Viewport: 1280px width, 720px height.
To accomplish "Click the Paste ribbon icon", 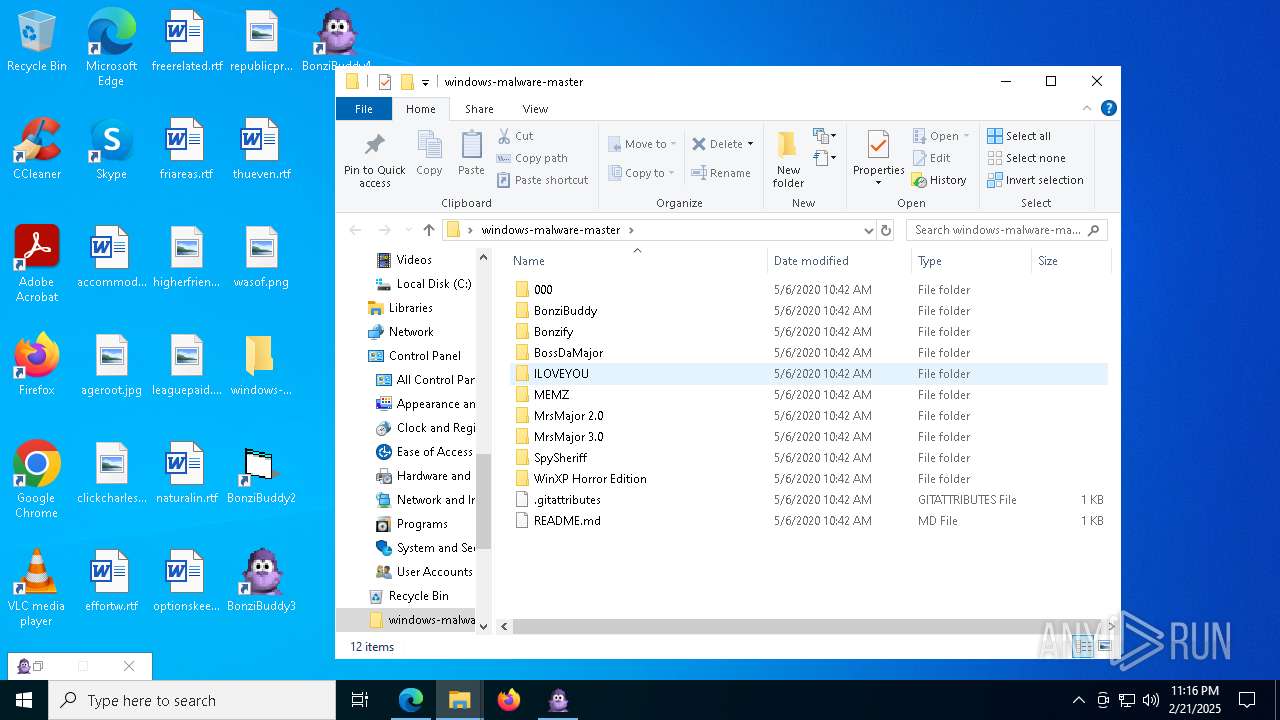I will coord(471,146).
